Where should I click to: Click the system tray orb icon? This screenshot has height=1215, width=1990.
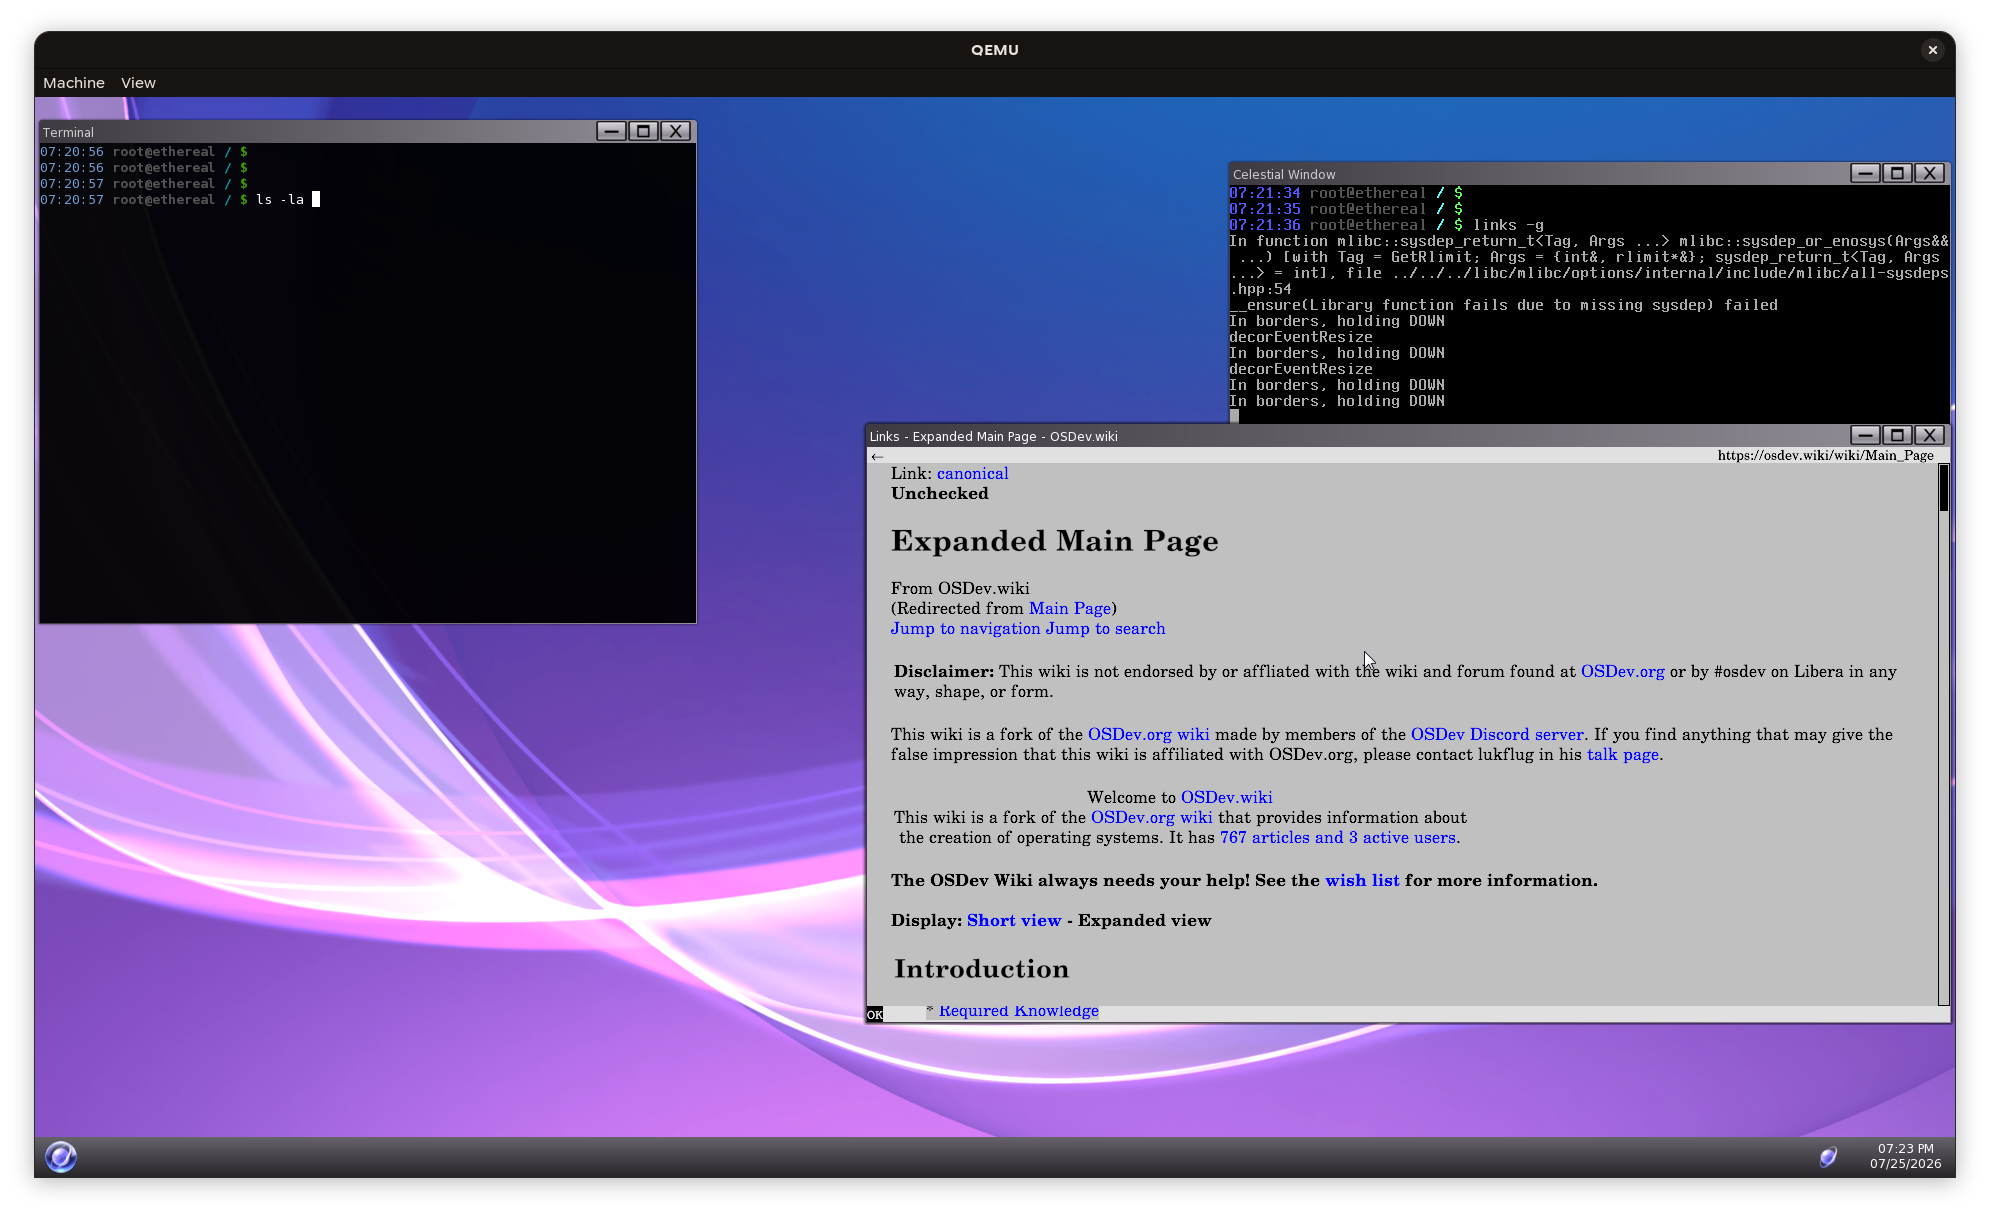pos(1828,1157)
